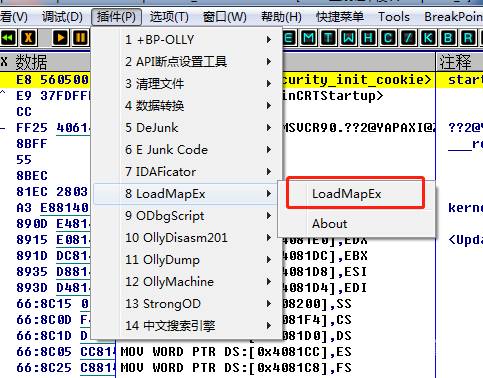Open the BreakPoint menu
The image size is (483, 378).
click(453, 17)
